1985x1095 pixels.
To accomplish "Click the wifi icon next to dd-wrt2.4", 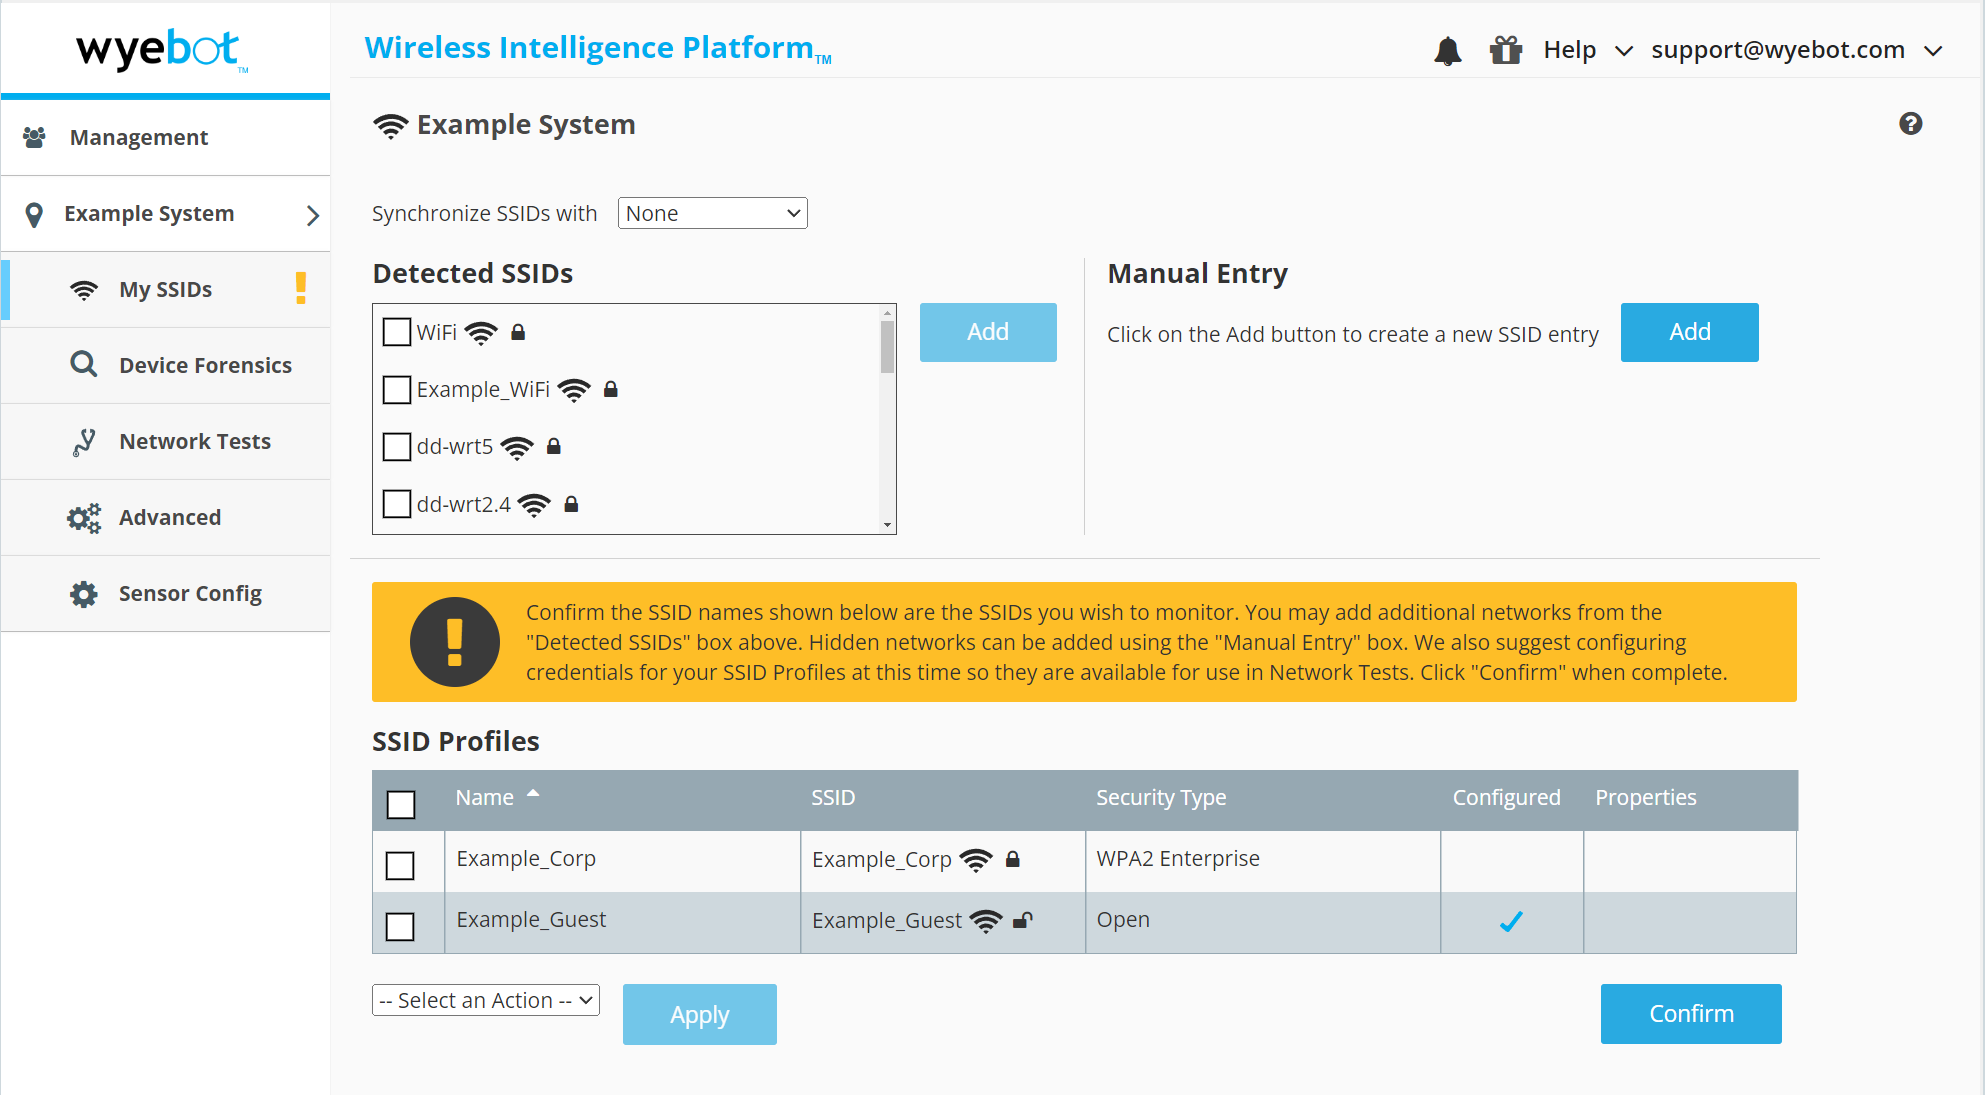I will pos(535,505).
